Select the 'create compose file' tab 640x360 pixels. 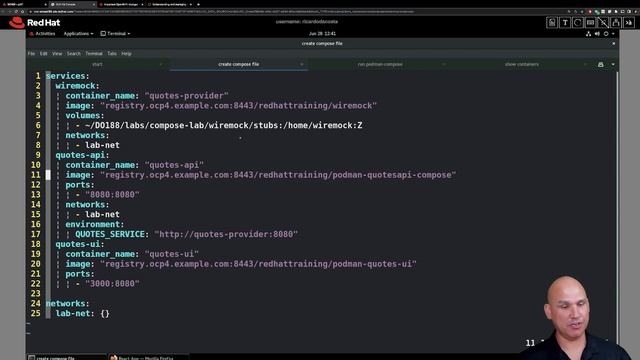238,64
